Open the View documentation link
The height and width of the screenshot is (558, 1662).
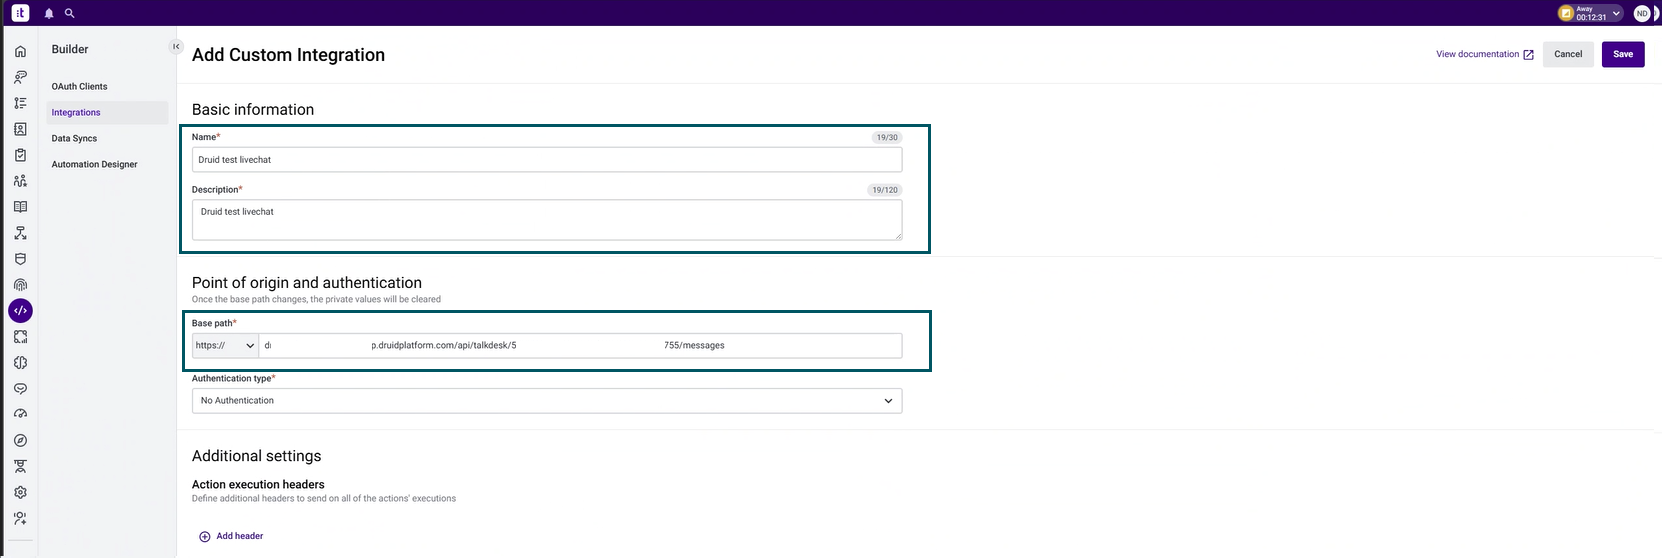(x=1484, y=54)
